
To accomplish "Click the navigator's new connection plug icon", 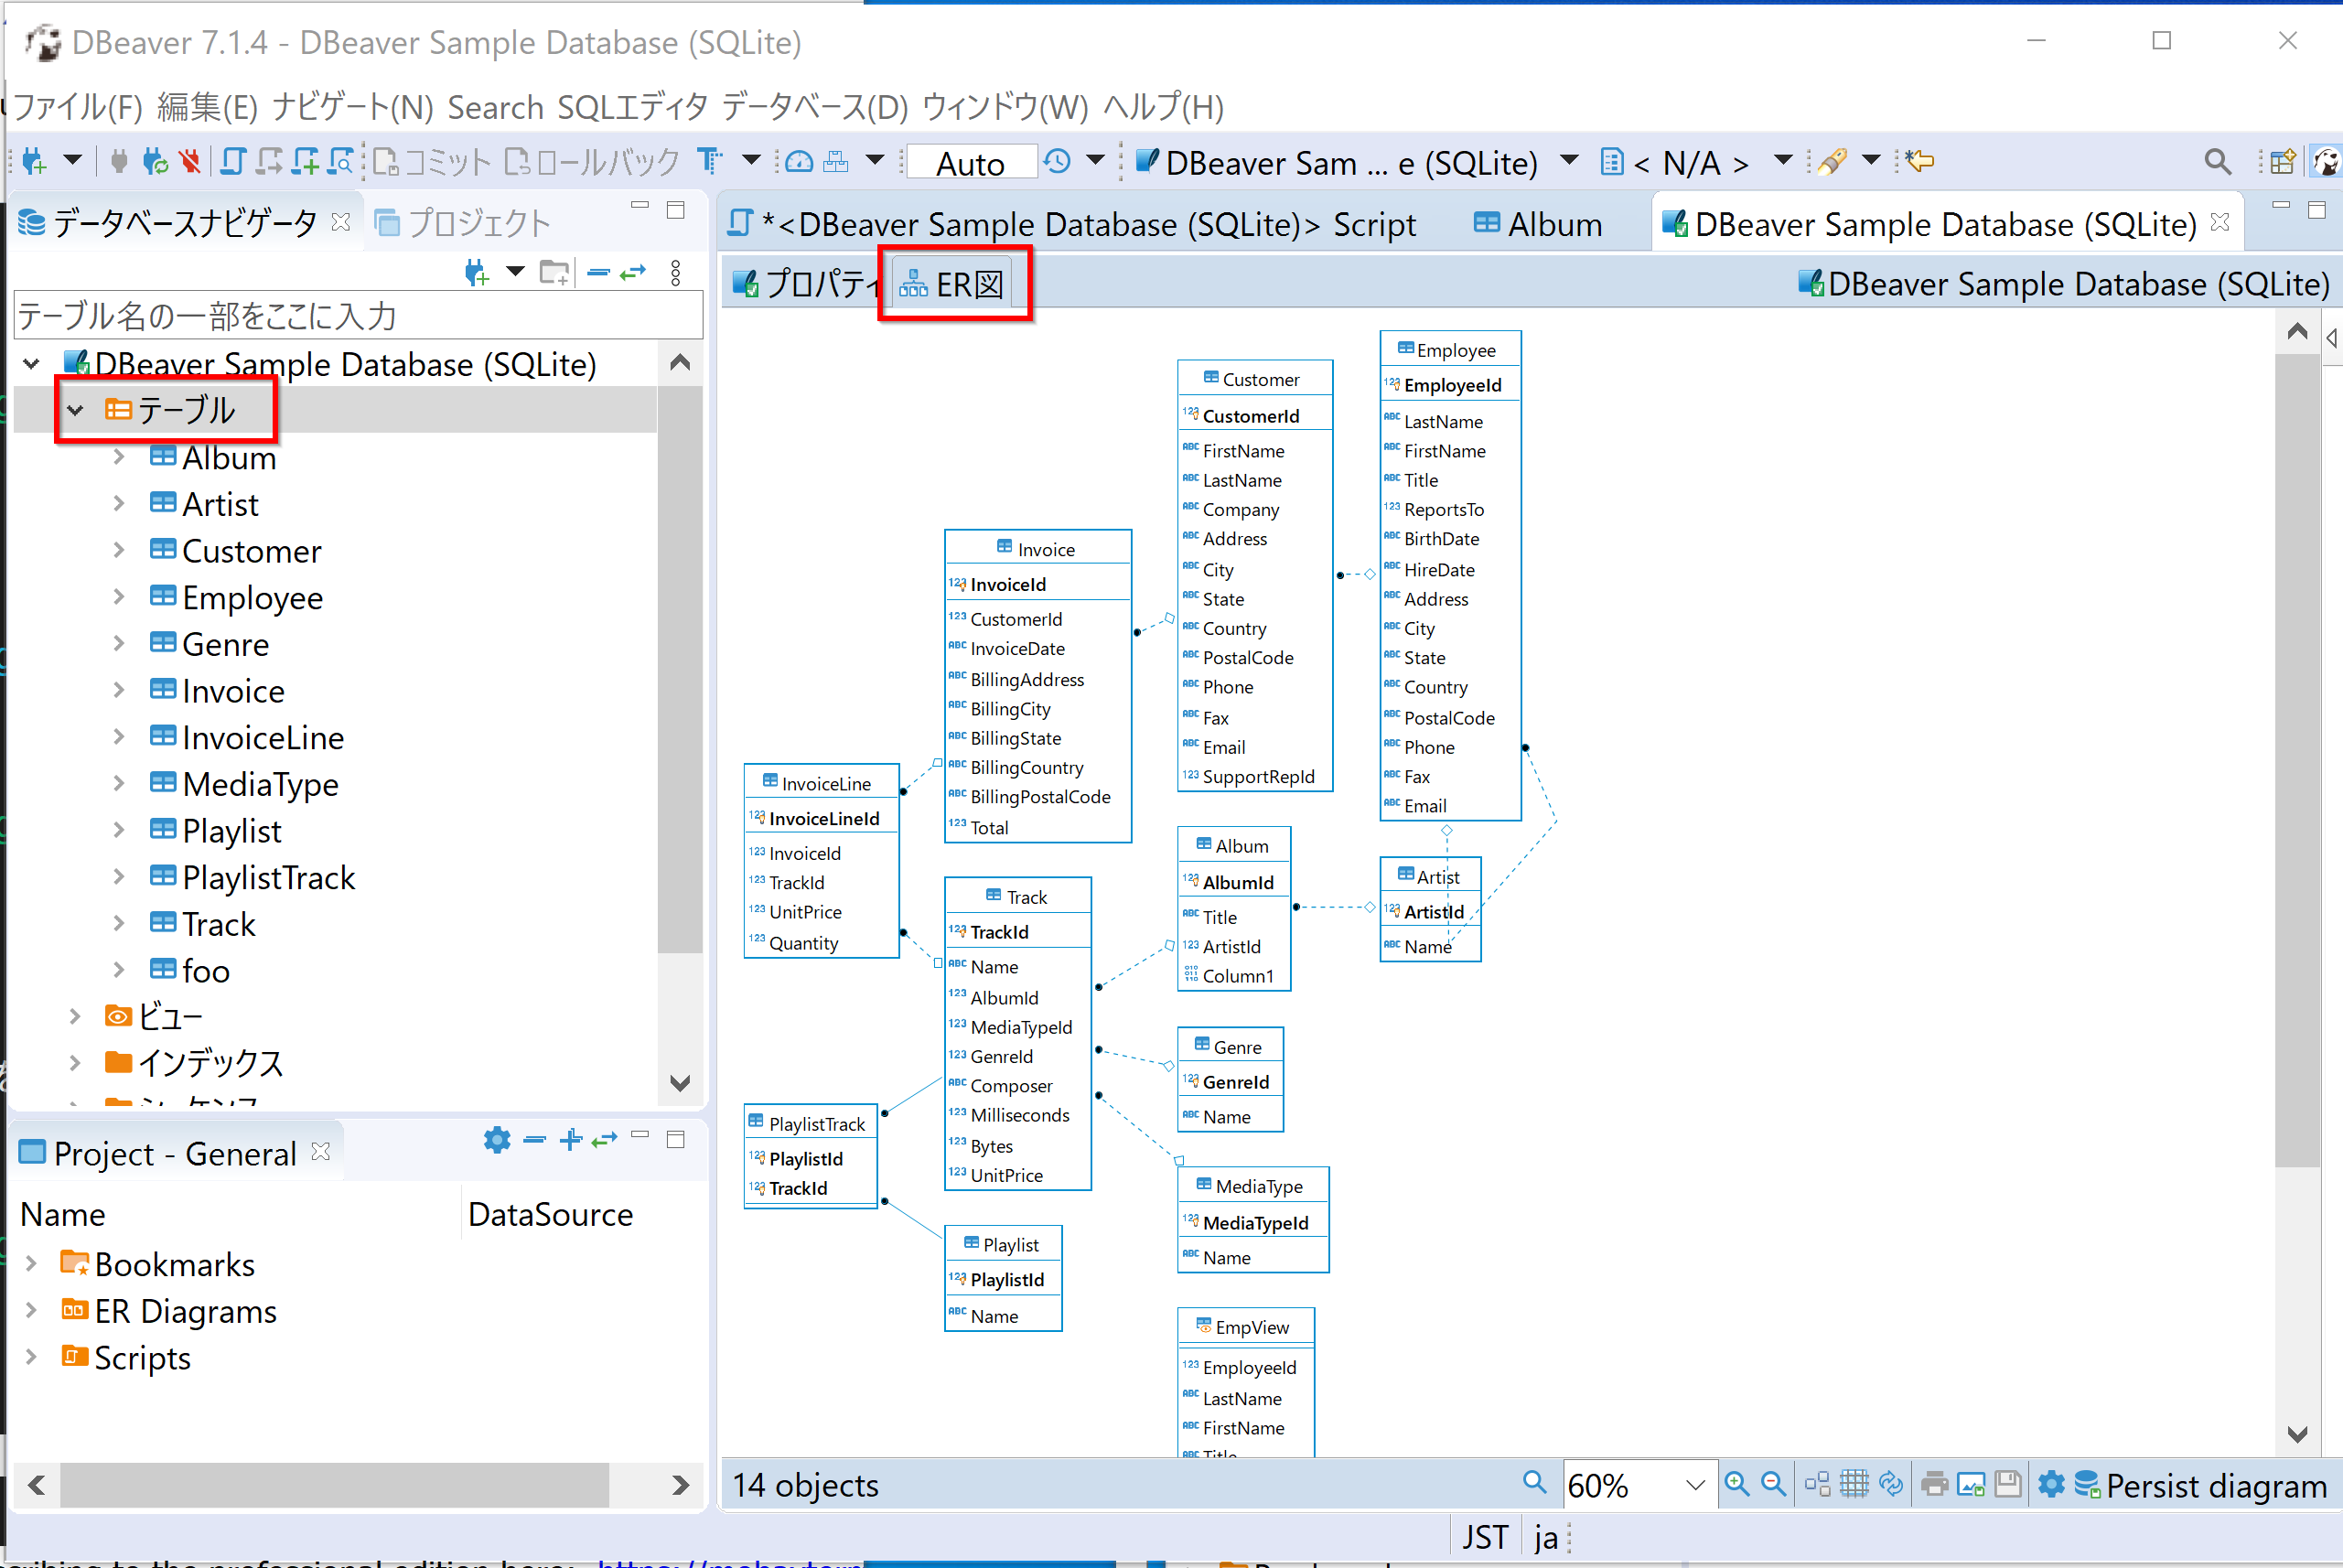I will (476, 272).
